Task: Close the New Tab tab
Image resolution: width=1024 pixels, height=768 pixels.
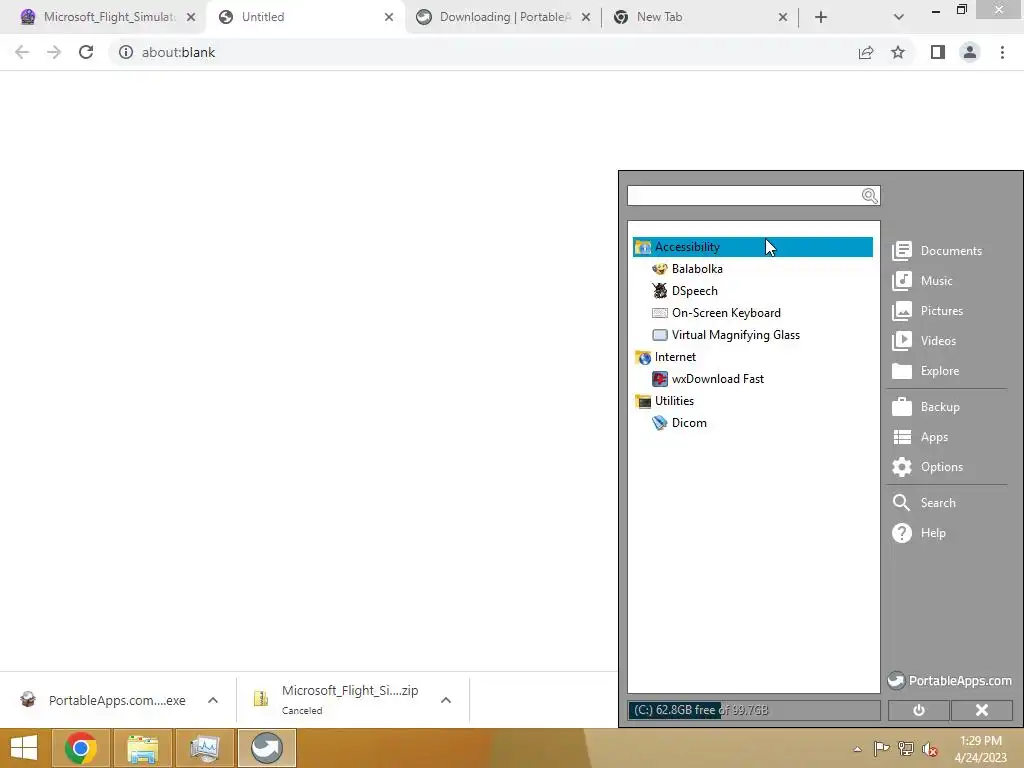Action: [x=782, y=18]
